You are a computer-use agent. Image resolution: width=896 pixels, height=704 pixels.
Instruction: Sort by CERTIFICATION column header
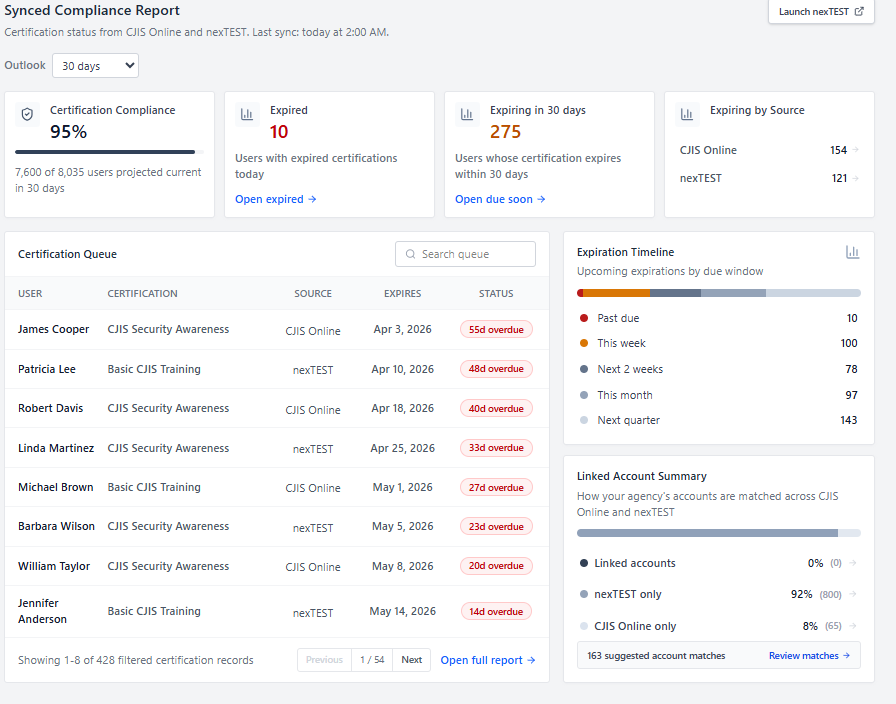point(142,293)
